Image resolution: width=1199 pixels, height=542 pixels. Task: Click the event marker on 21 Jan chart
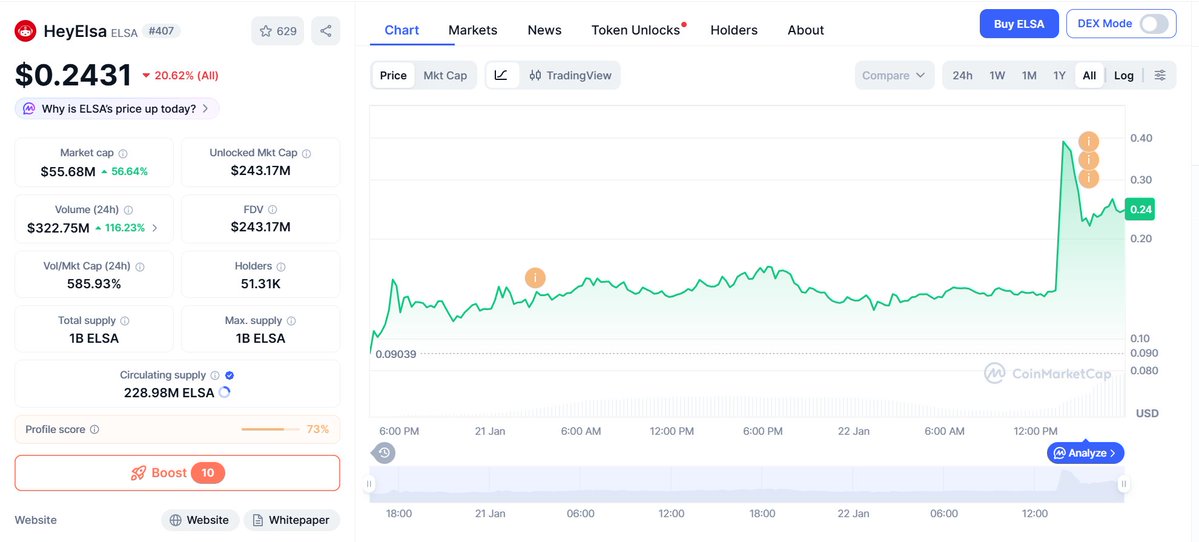[535, 277]
